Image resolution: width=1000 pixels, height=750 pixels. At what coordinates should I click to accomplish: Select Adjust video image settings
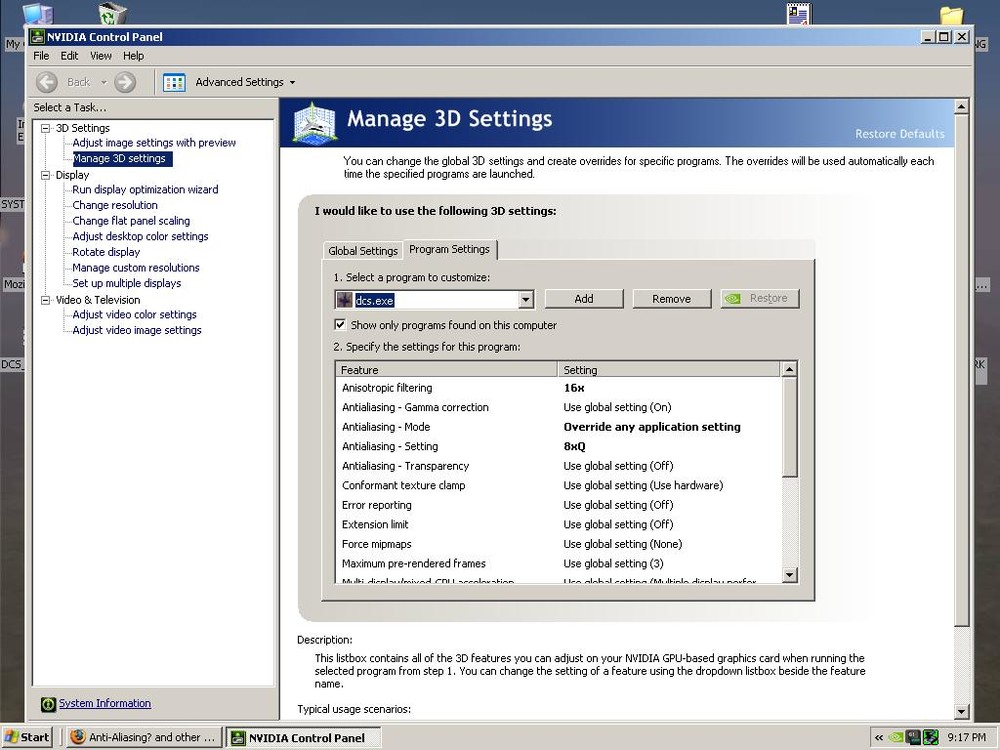136,330
